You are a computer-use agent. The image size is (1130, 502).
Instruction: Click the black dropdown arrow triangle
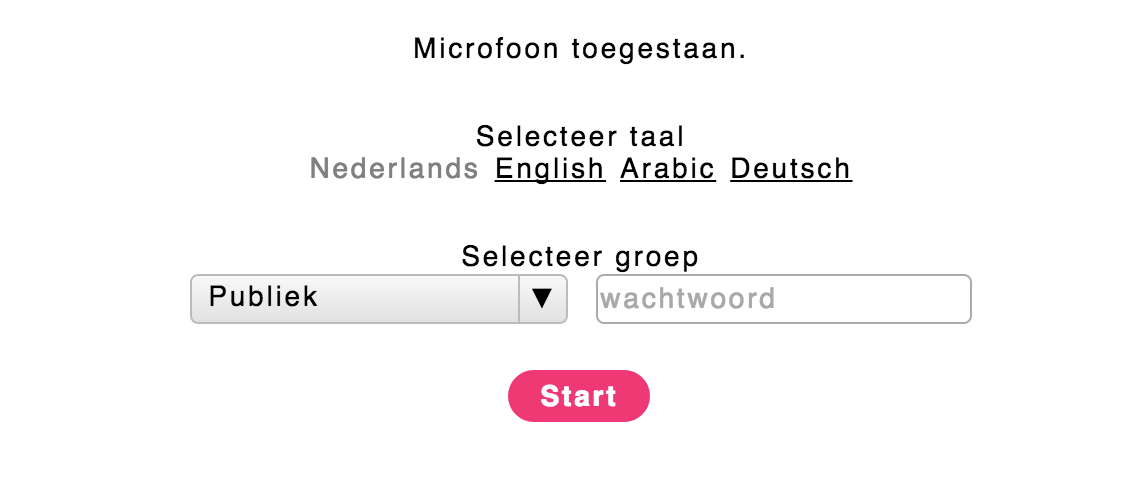543,299
